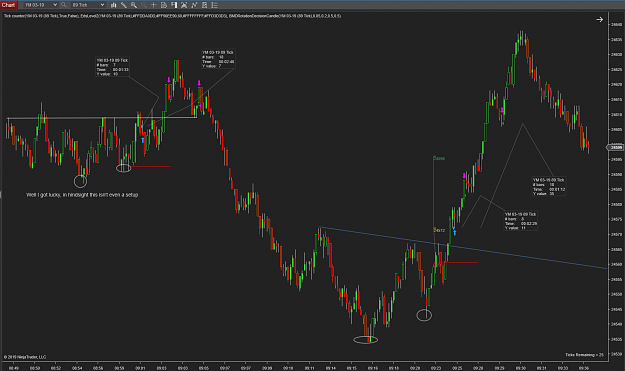Show the data box icon

pos(164,5)
